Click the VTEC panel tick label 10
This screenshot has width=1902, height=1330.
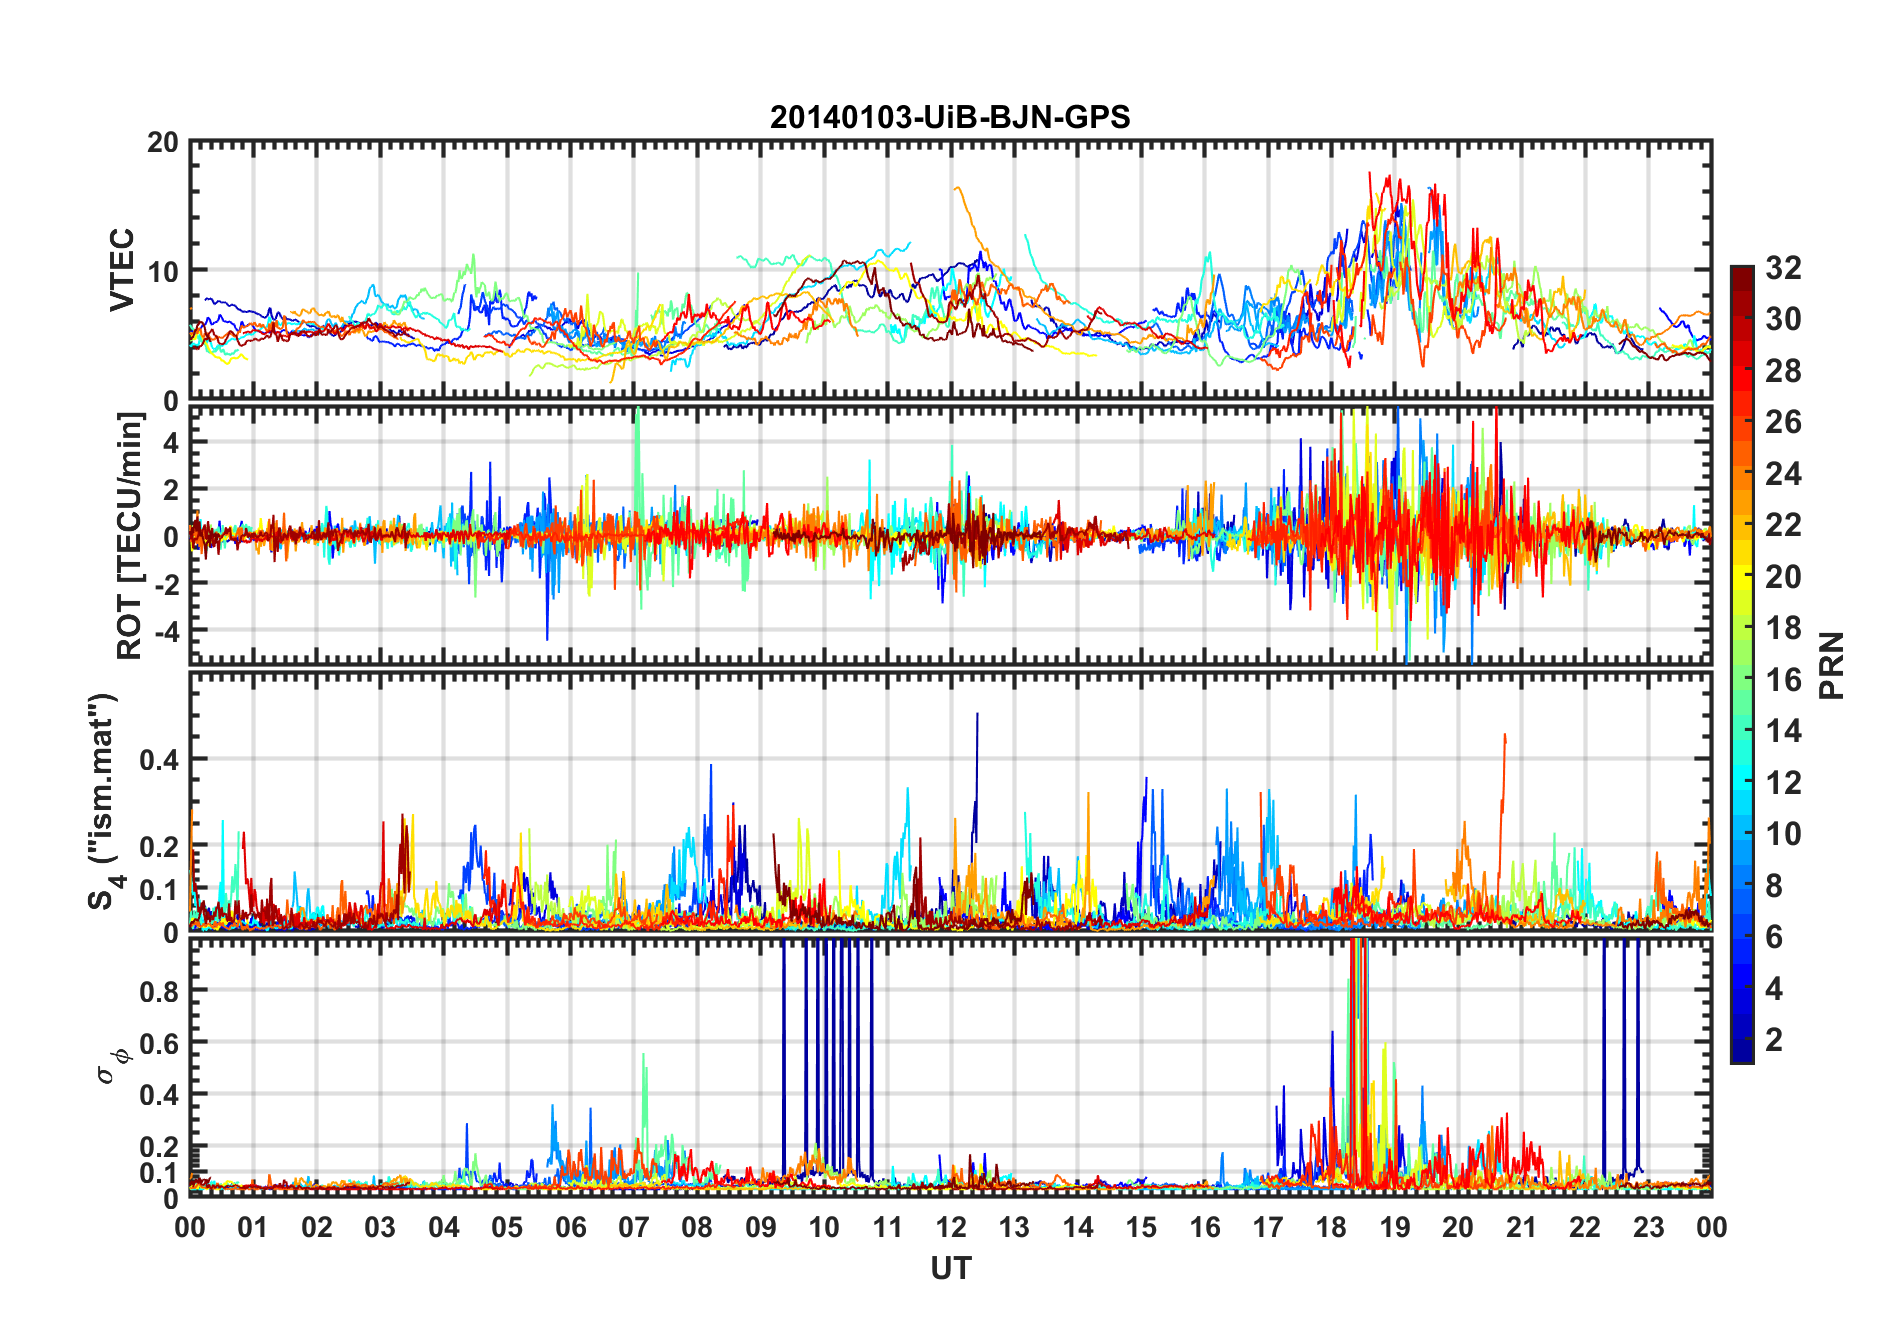coord(163,271)
